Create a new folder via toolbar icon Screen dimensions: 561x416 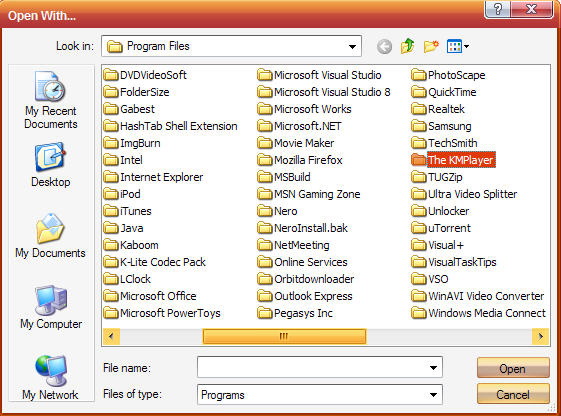click(x=431, y=47)
